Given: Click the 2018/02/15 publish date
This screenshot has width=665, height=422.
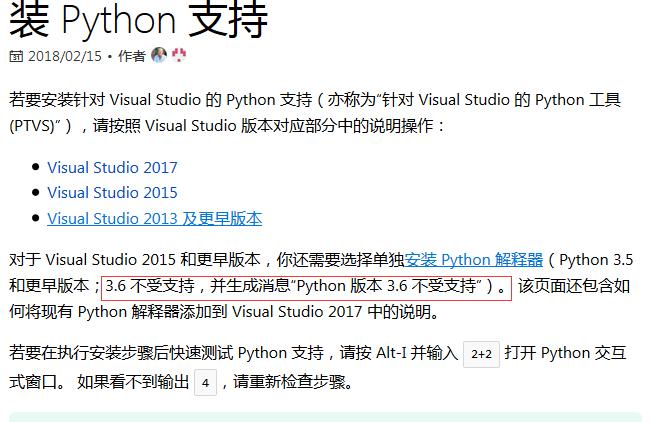Looking at the screenshot, I should tap(65, 56).
